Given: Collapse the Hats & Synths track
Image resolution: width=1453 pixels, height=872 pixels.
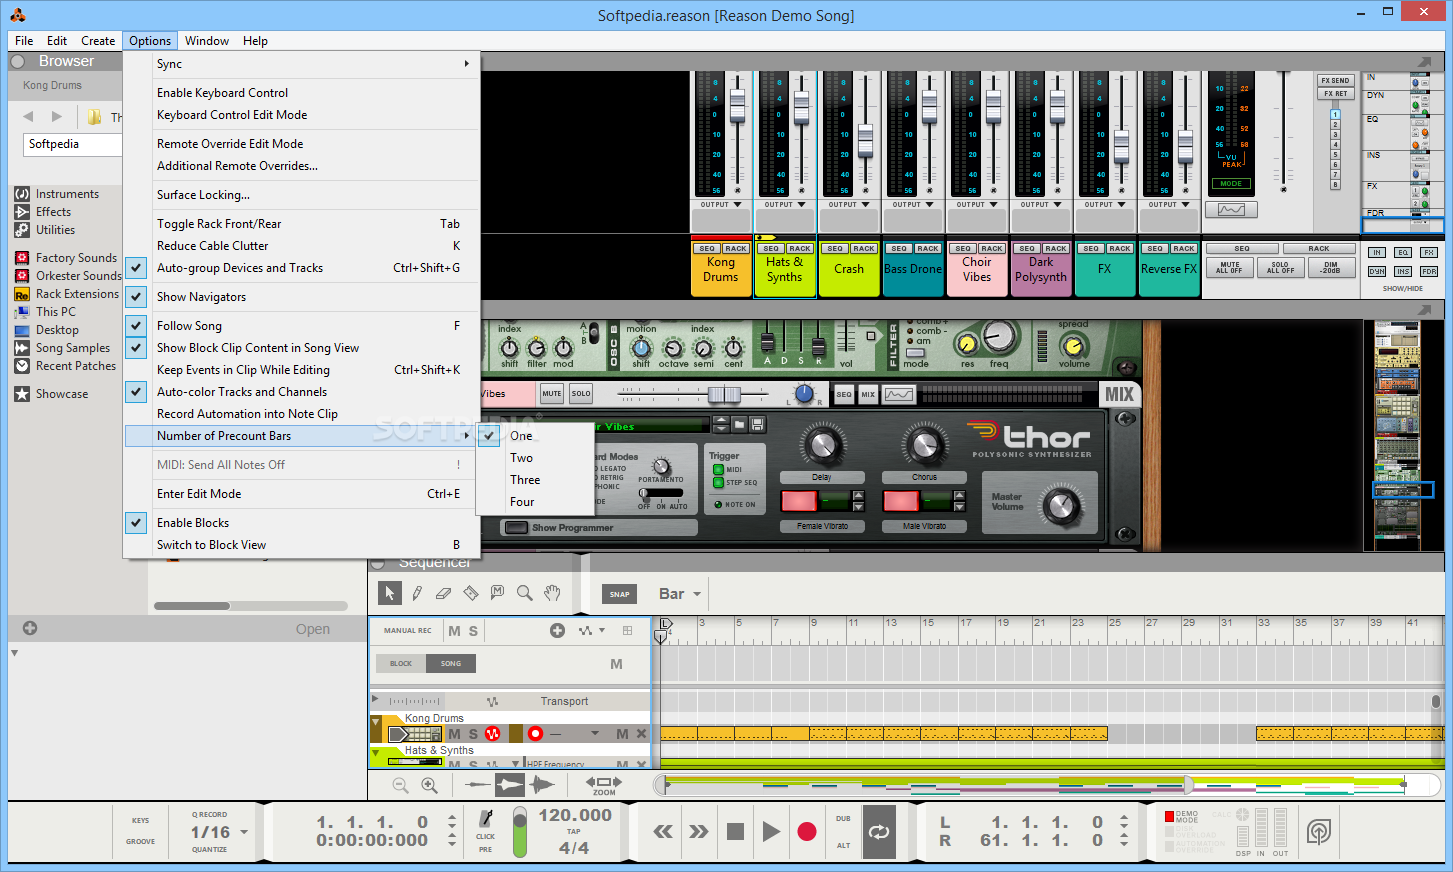Looking at the screenshot, I should (377, 753).
